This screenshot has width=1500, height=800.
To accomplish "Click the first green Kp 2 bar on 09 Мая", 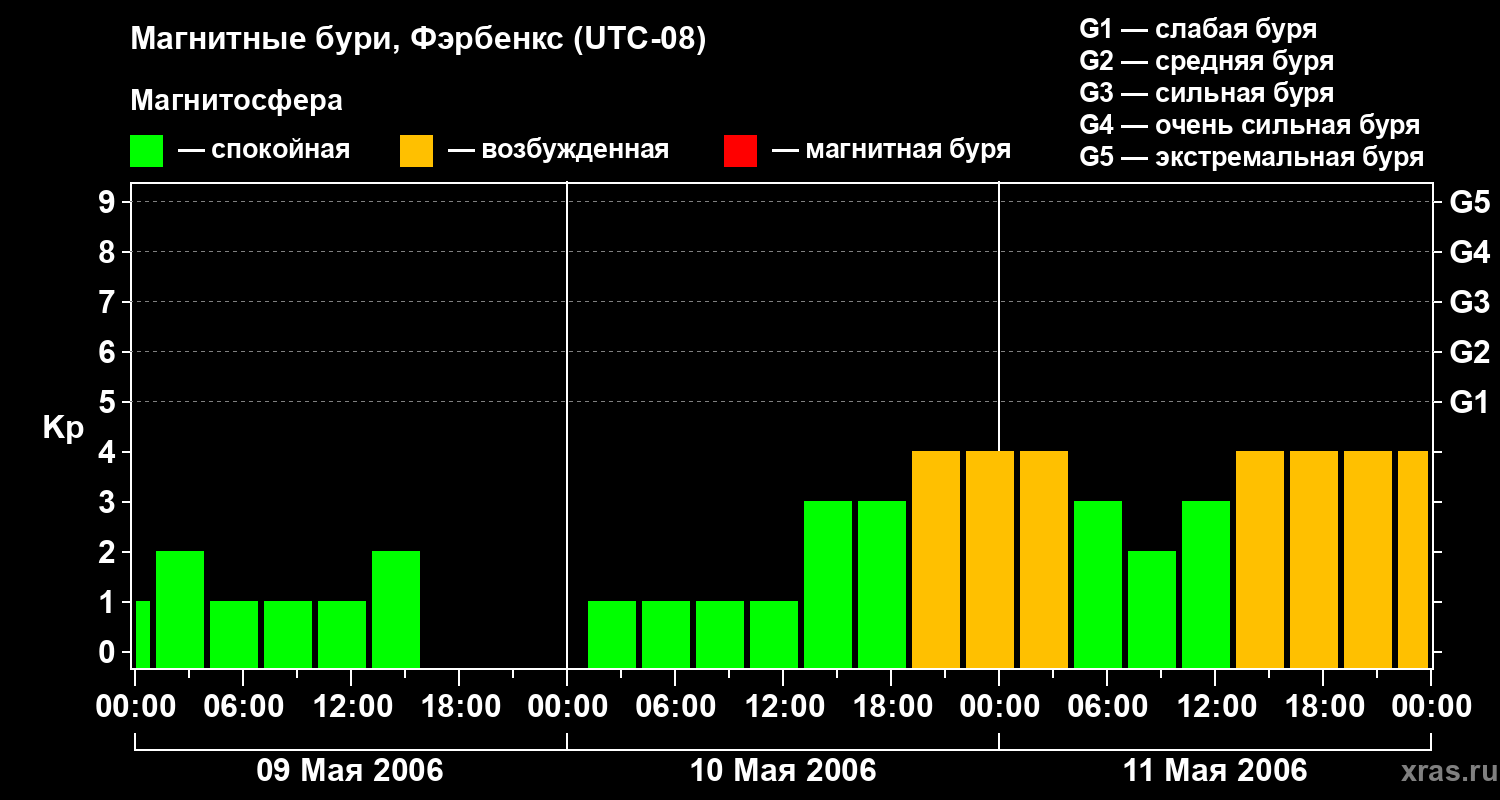I will tap(180, 609).
